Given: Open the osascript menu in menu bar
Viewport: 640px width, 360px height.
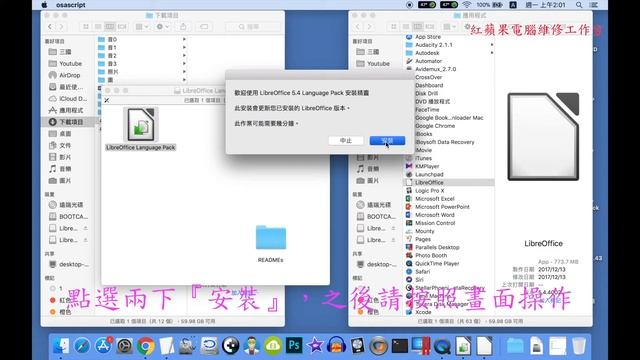Looking at the screenshot, I should coord(71,5).
